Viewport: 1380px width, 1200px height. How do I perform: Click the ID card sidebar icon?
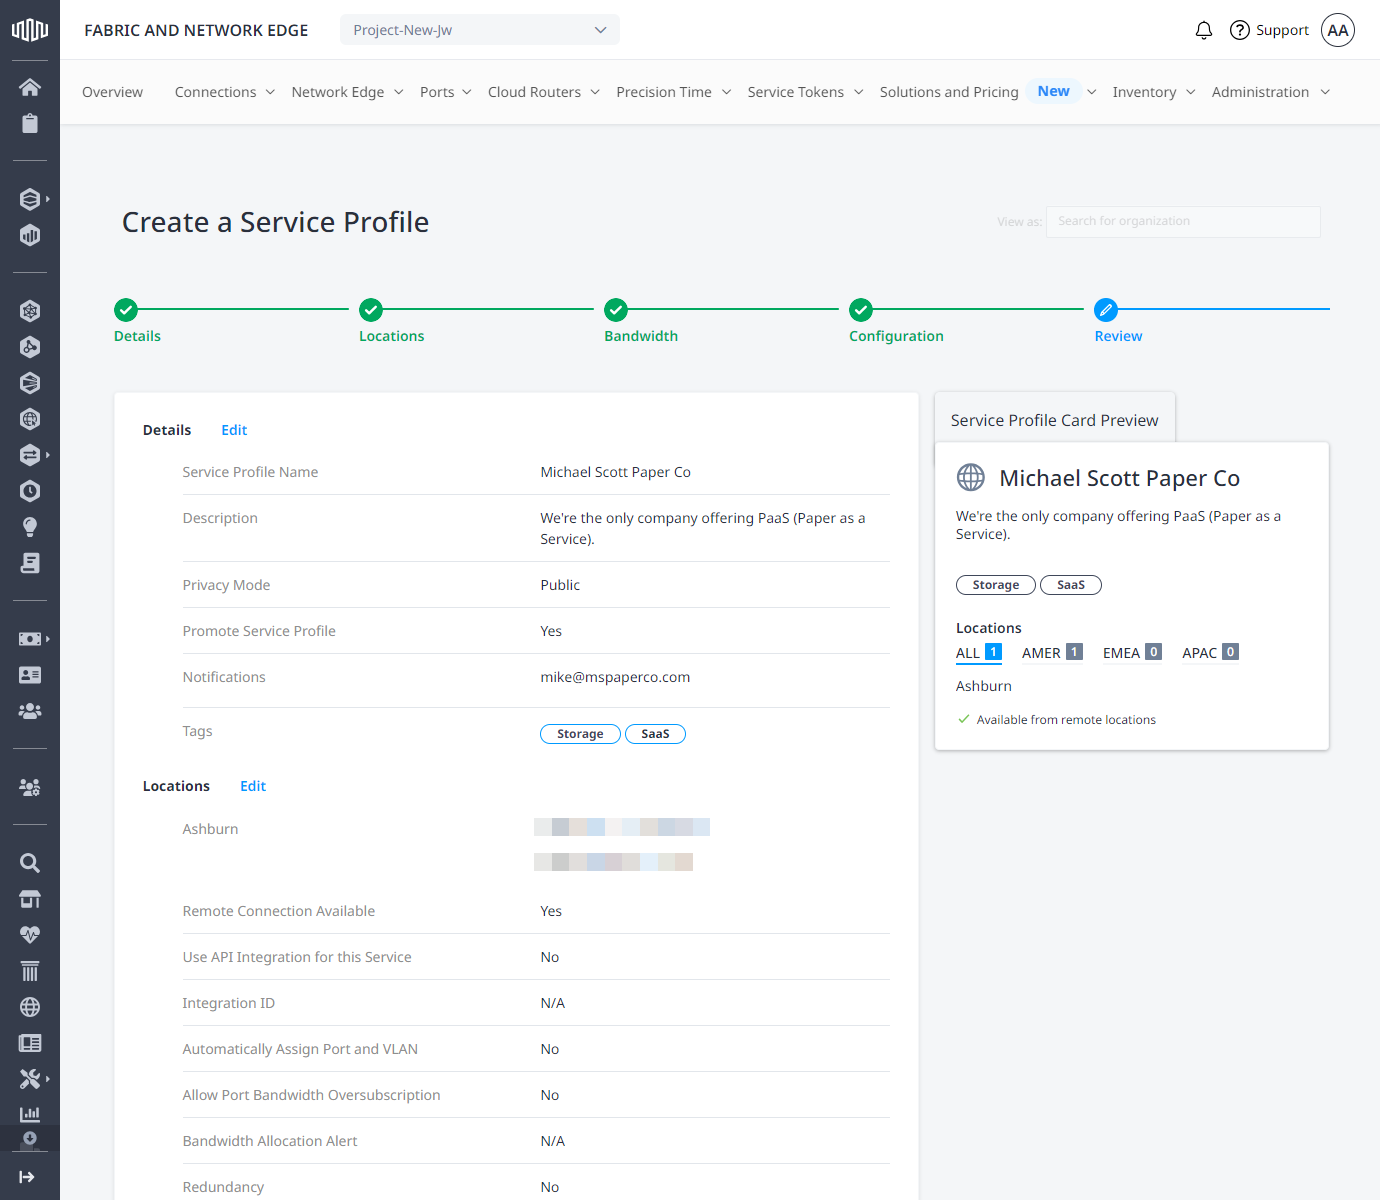(x=30, y=675)
